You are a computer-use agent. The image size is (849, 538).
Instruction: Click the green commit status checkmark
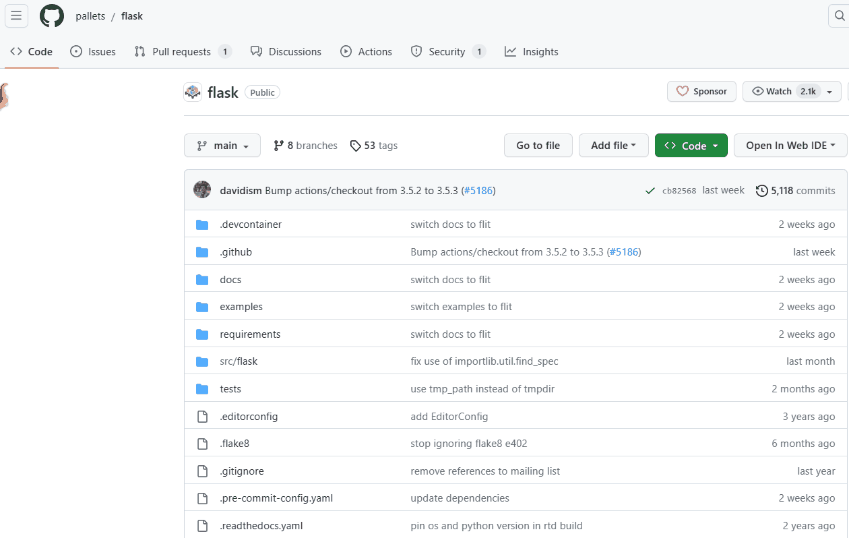pyautogui.click(x=650, y=191)
